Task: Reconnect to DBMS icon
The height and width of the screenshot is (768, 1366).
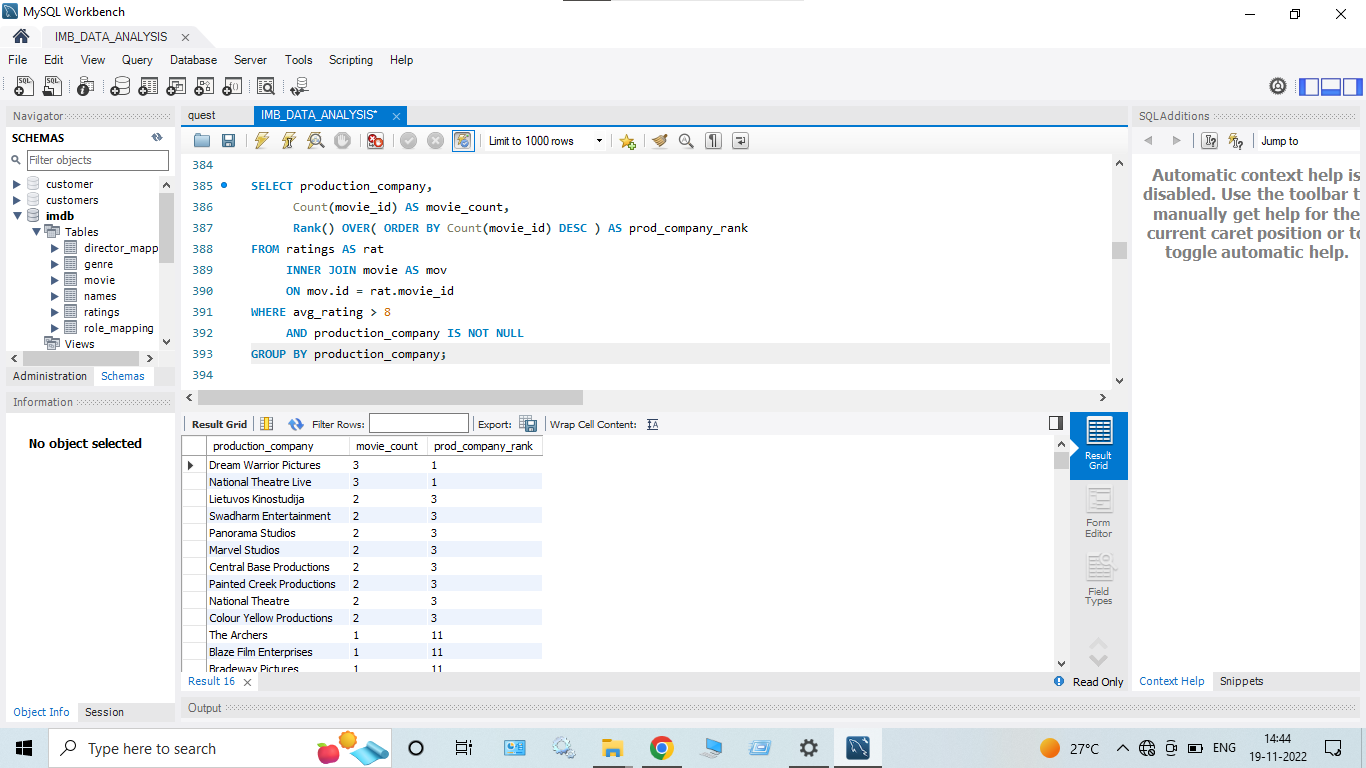Action: click(x=299, y=87)
